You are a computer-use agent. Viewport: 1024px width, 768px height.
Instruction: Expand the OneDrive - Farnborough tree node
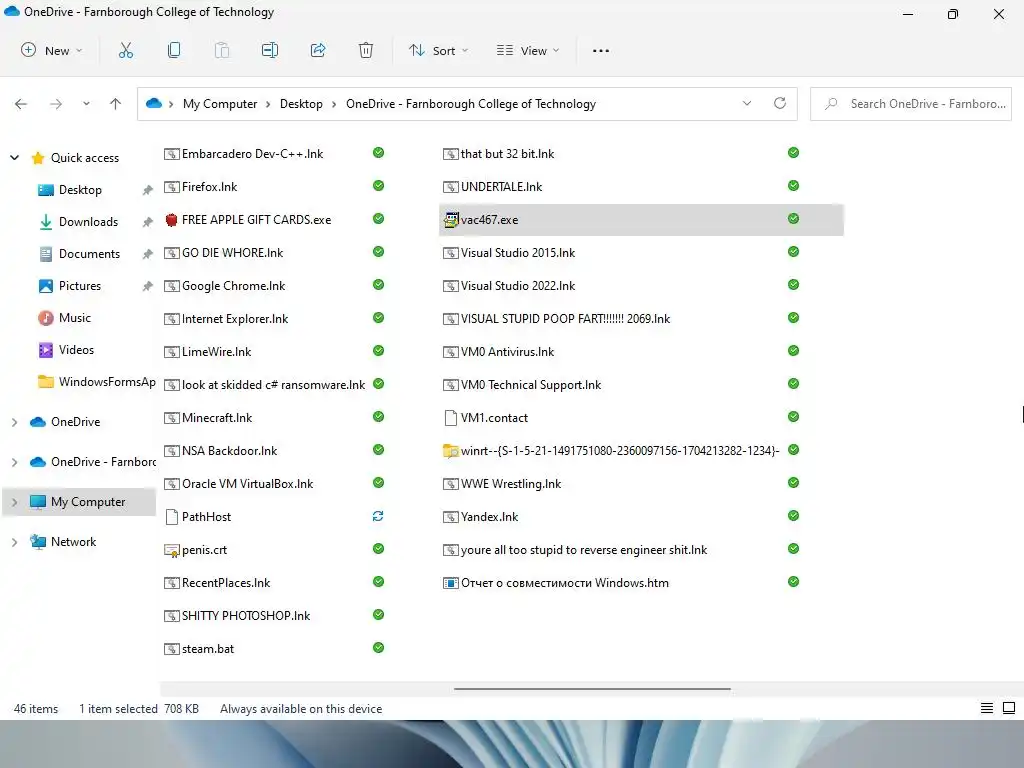pyautogui.click(x=14, y=462)
